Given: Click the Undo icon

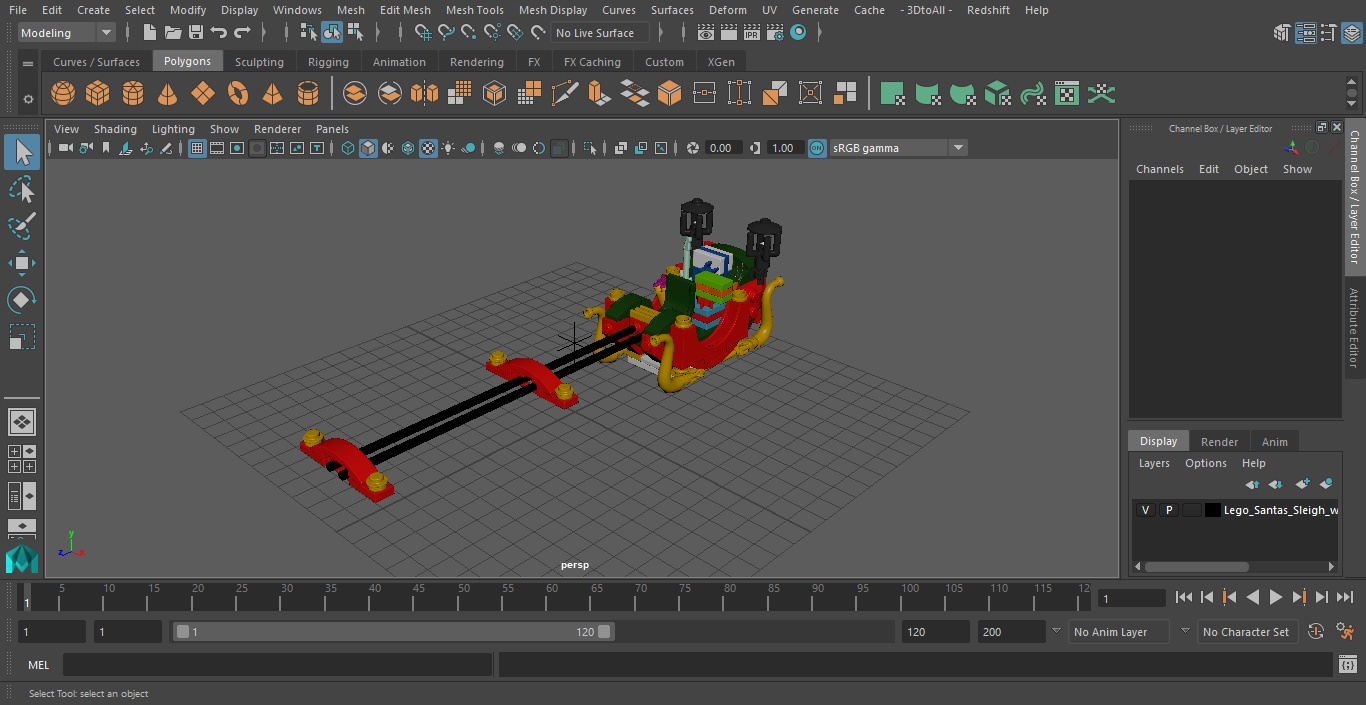Looking at the screenshot, I should pos(219,33).
